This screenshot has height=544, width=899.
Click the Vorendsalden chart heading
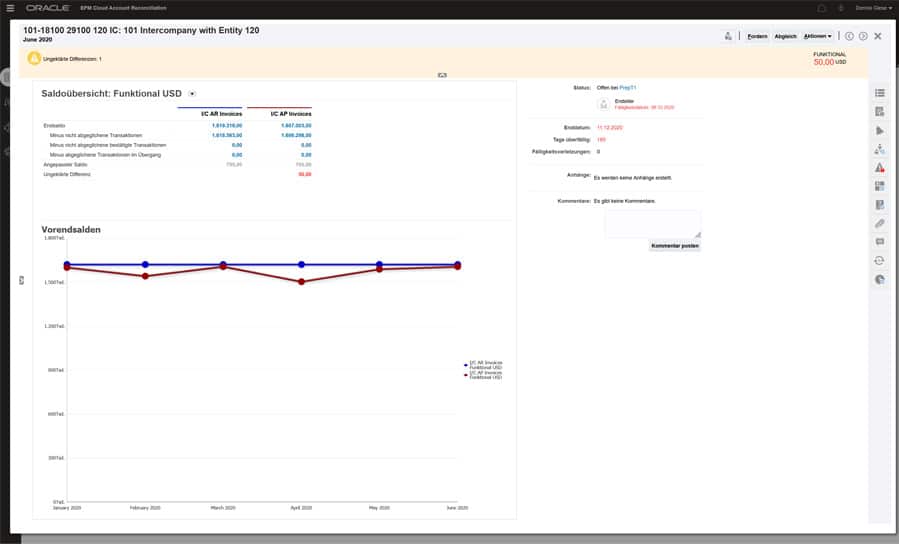point(71,229)
